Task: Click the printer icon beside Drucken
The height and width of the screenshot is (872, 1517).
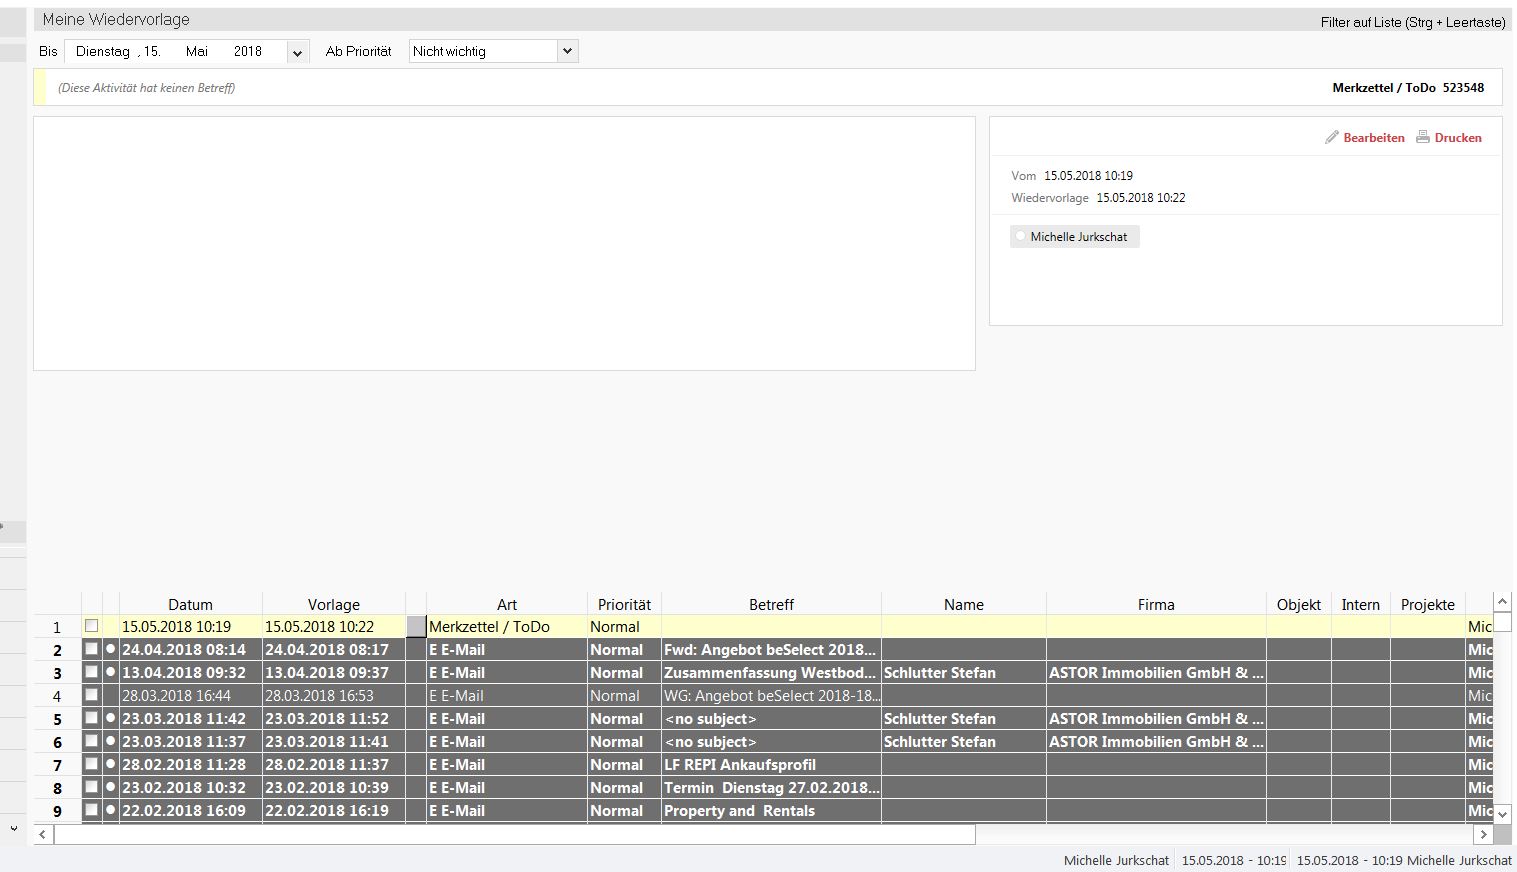Action: 1422,137
